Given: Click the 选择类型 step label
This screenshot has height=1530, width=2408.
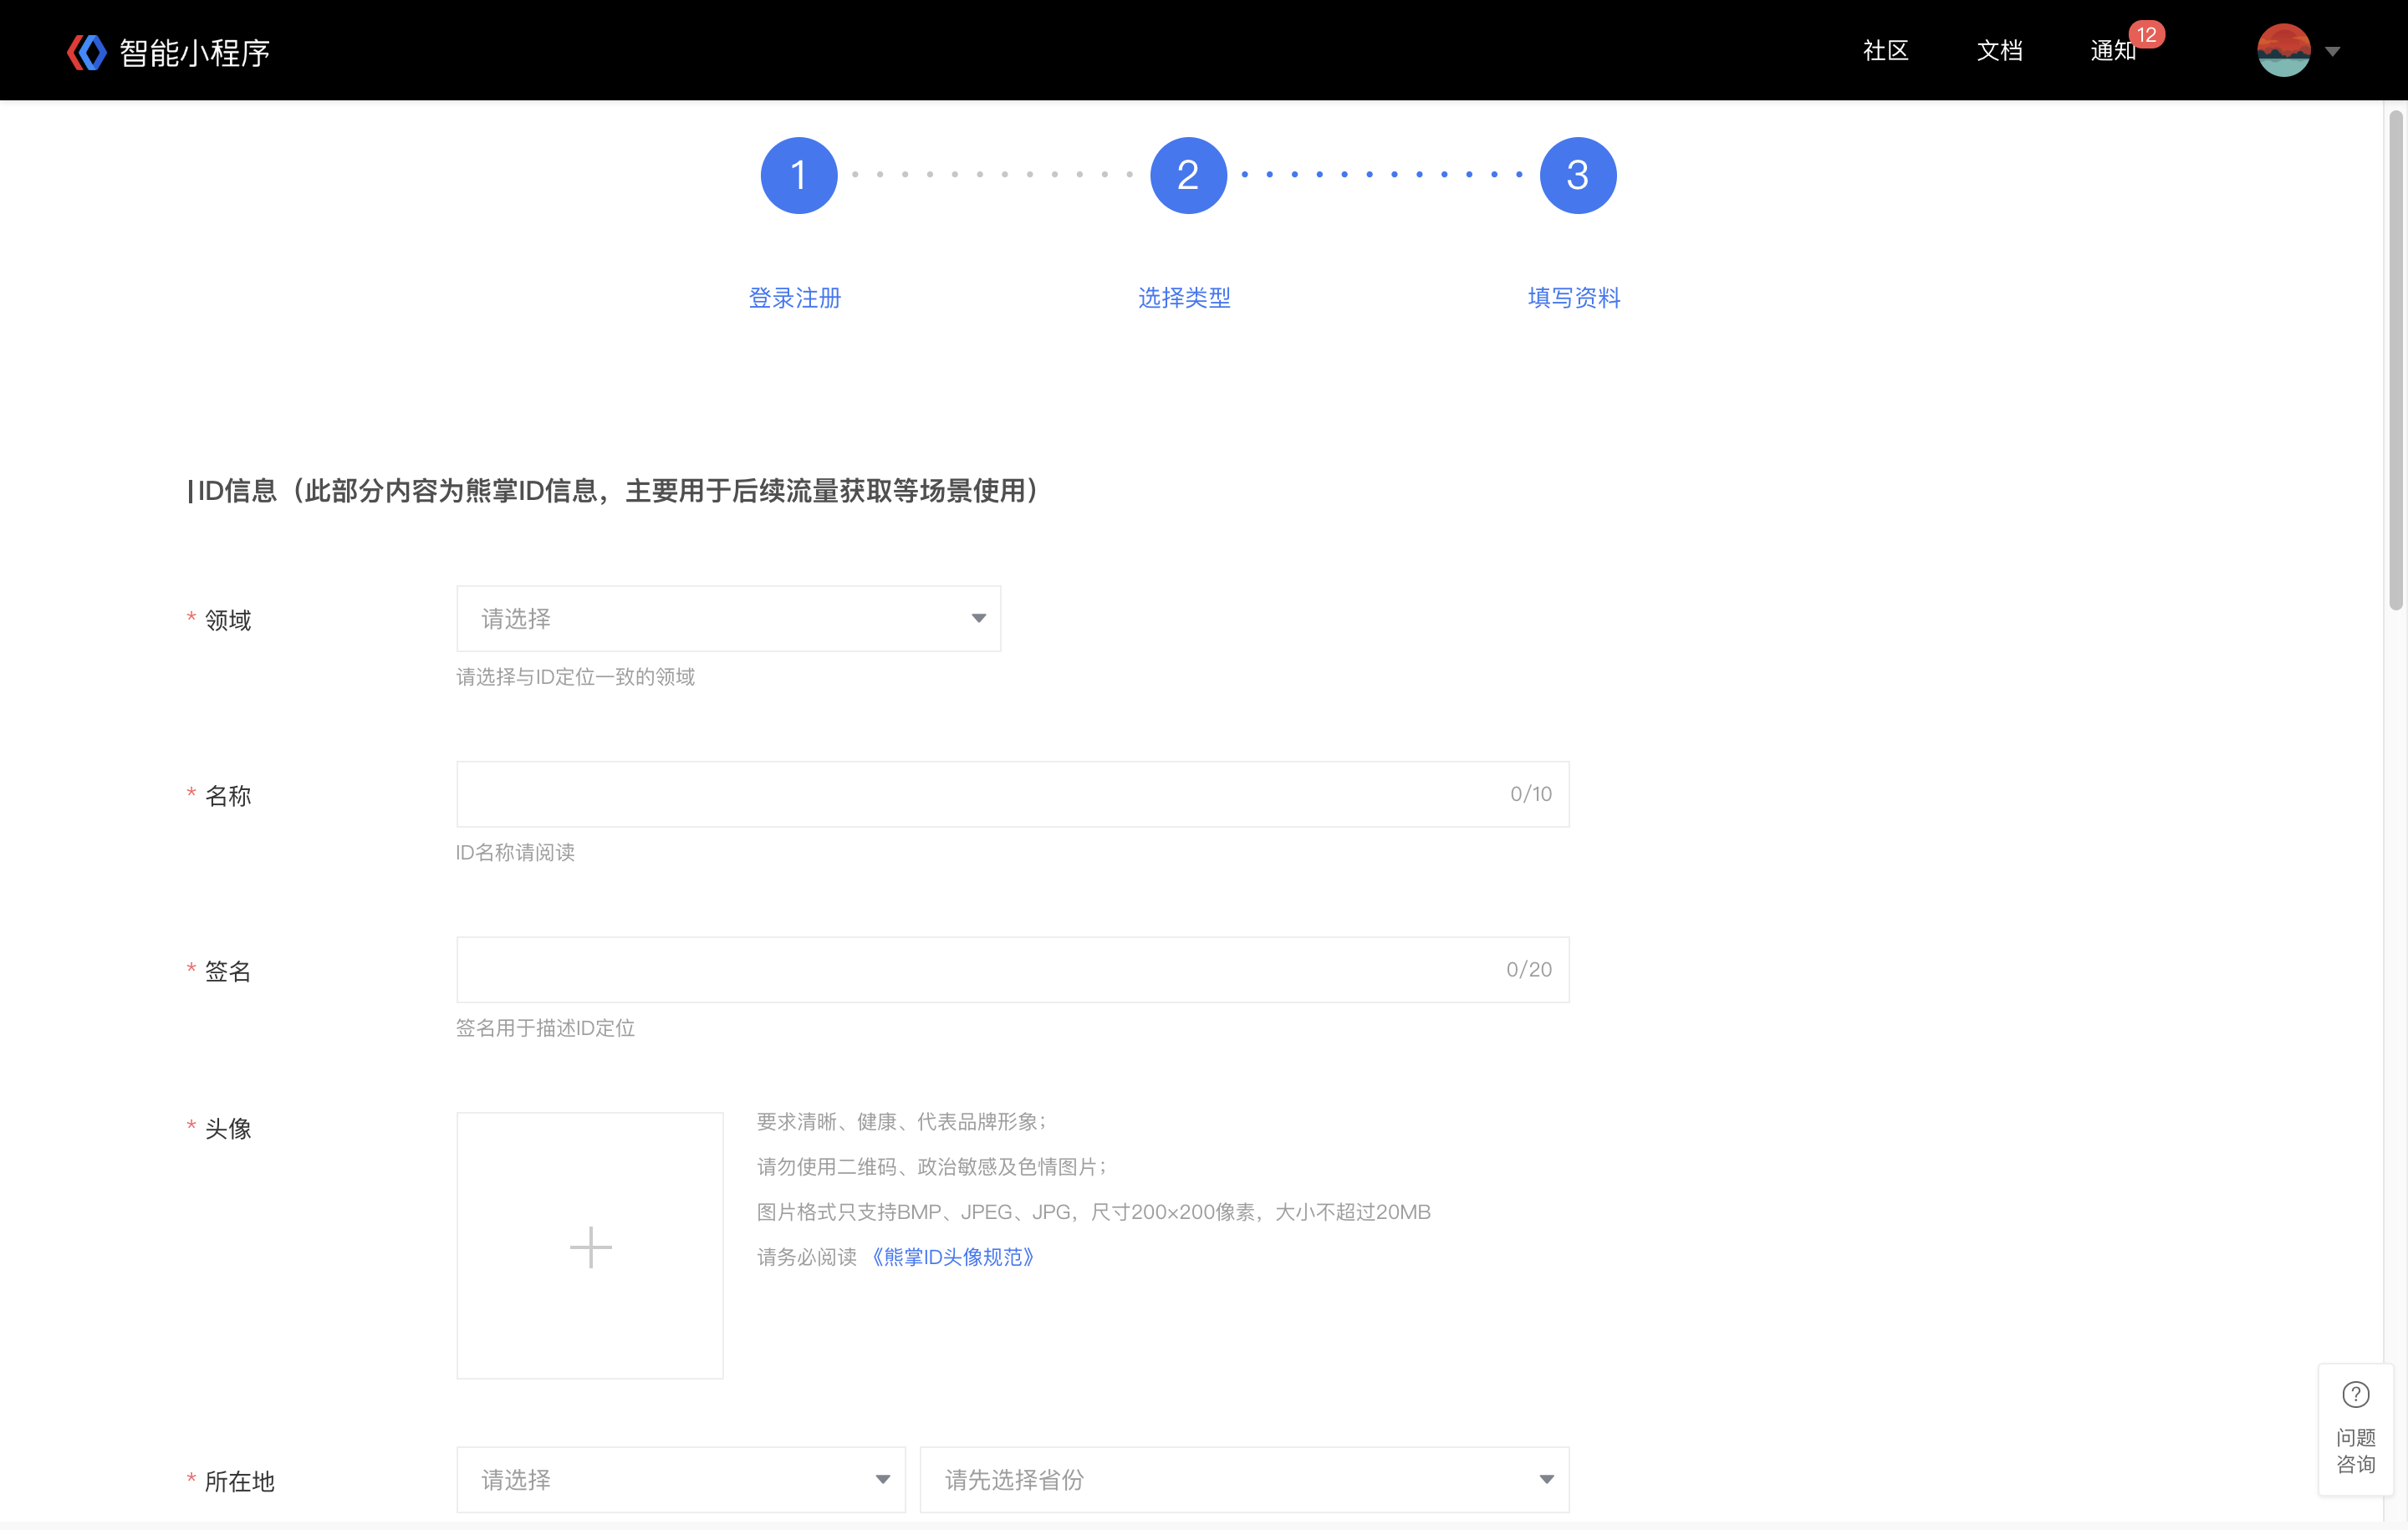Looking at the screenshot, I should point(1184,297).
